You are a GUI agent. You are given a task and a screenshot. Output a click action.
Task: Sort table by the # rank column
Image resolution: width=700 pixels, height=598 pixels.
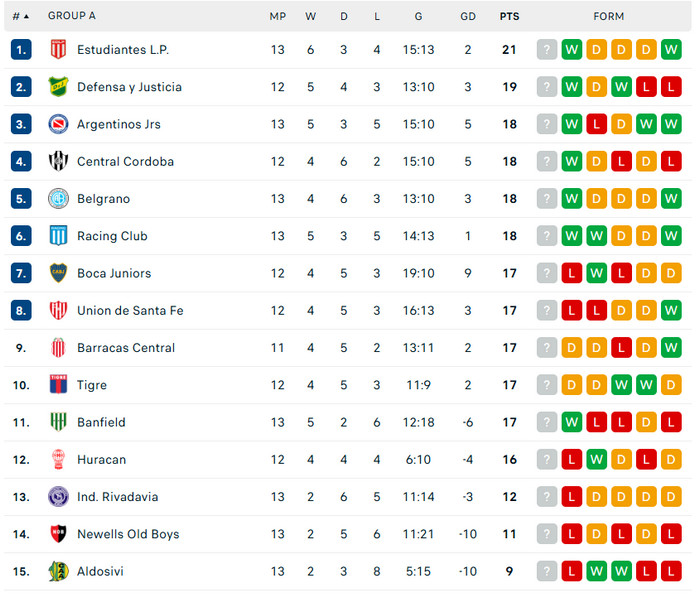(x=20, y=16)
